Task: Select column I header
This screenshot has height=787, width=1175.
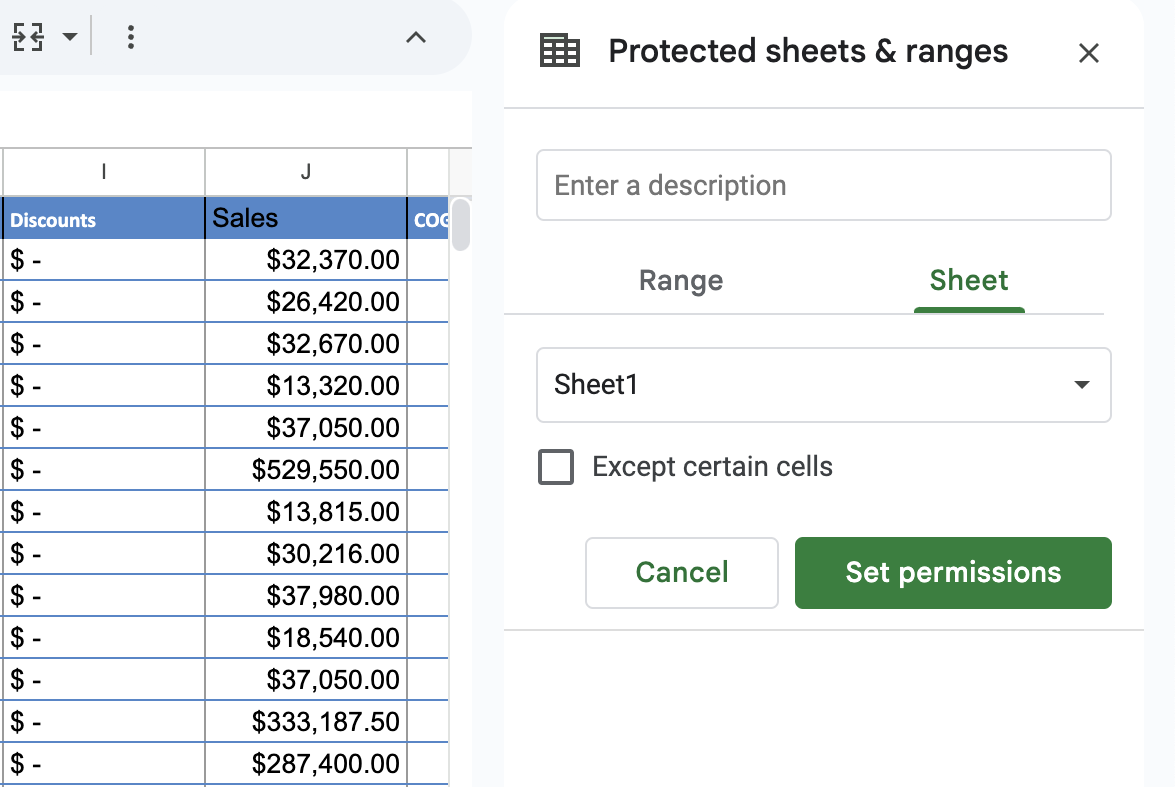Action: pyautogui.click(x=103, y=172)
